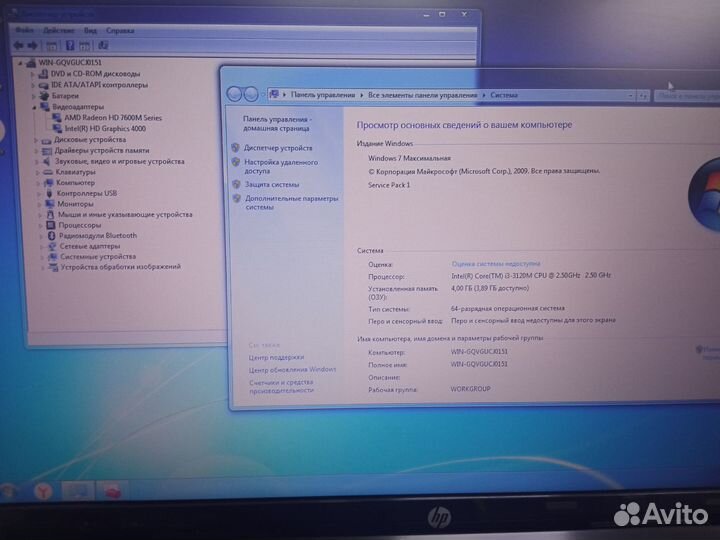Click the Оценка системы недоступна link
The width and height of the screenshot is (720, 540).
(x=495, y=264)
